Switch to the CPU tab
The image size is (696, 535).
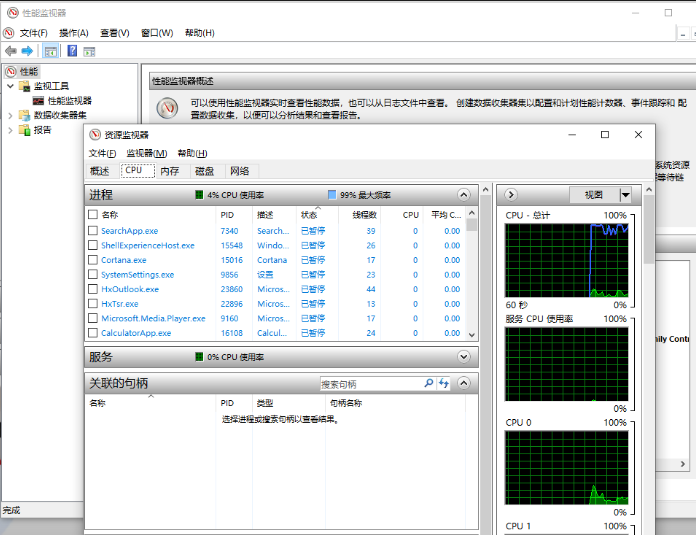[x=138, y=170]
